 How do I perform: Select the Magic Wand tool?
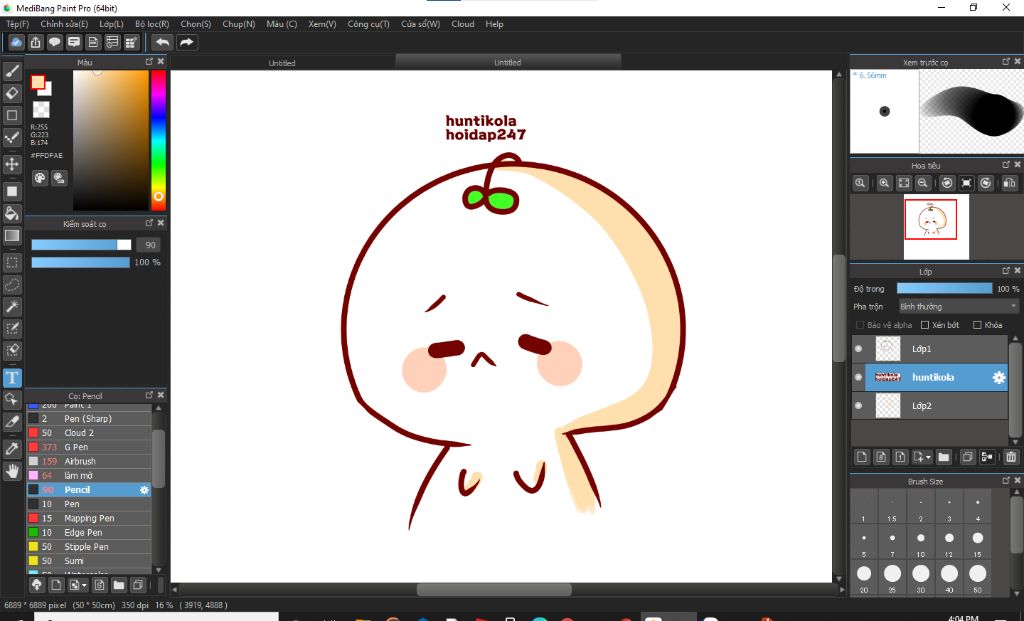coord(12,306)
